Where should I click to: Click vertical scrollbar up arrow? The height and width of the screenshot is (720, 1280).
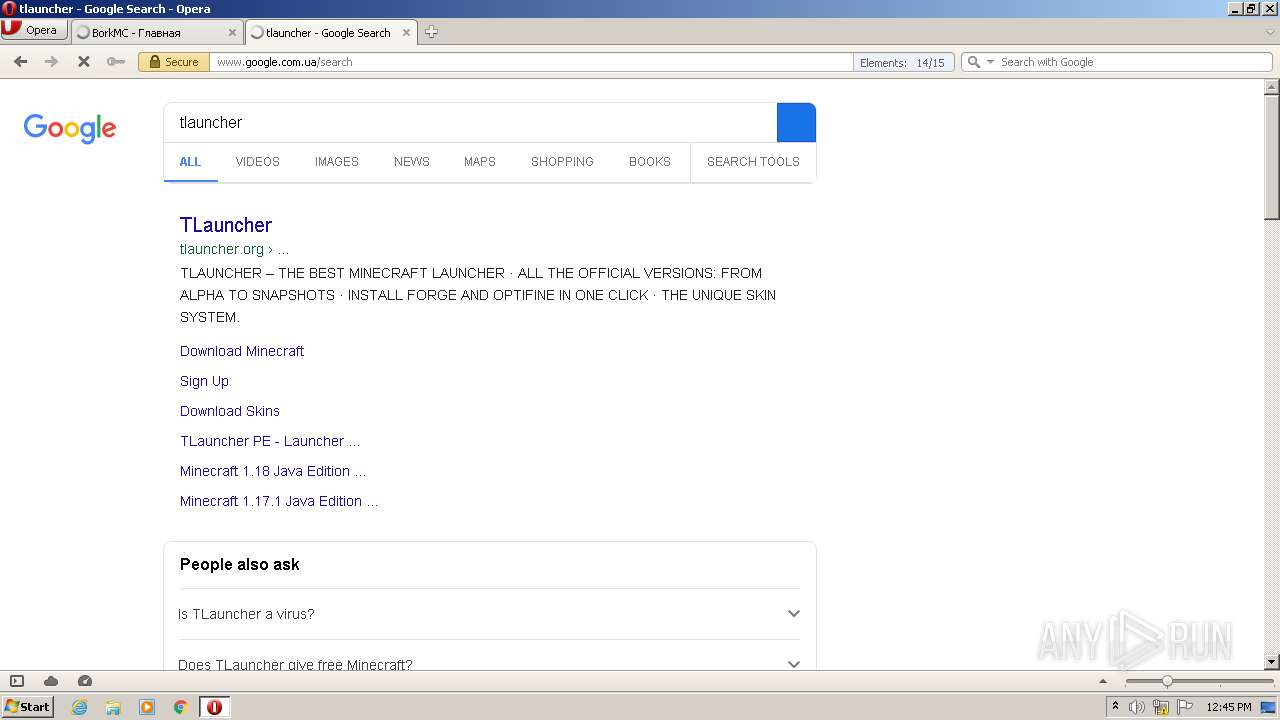tap(1271, 87)
